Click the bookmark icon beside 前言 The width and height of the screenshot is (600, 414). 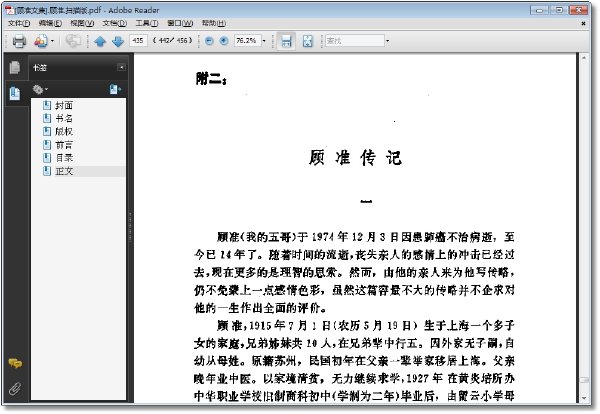[47, 145]
